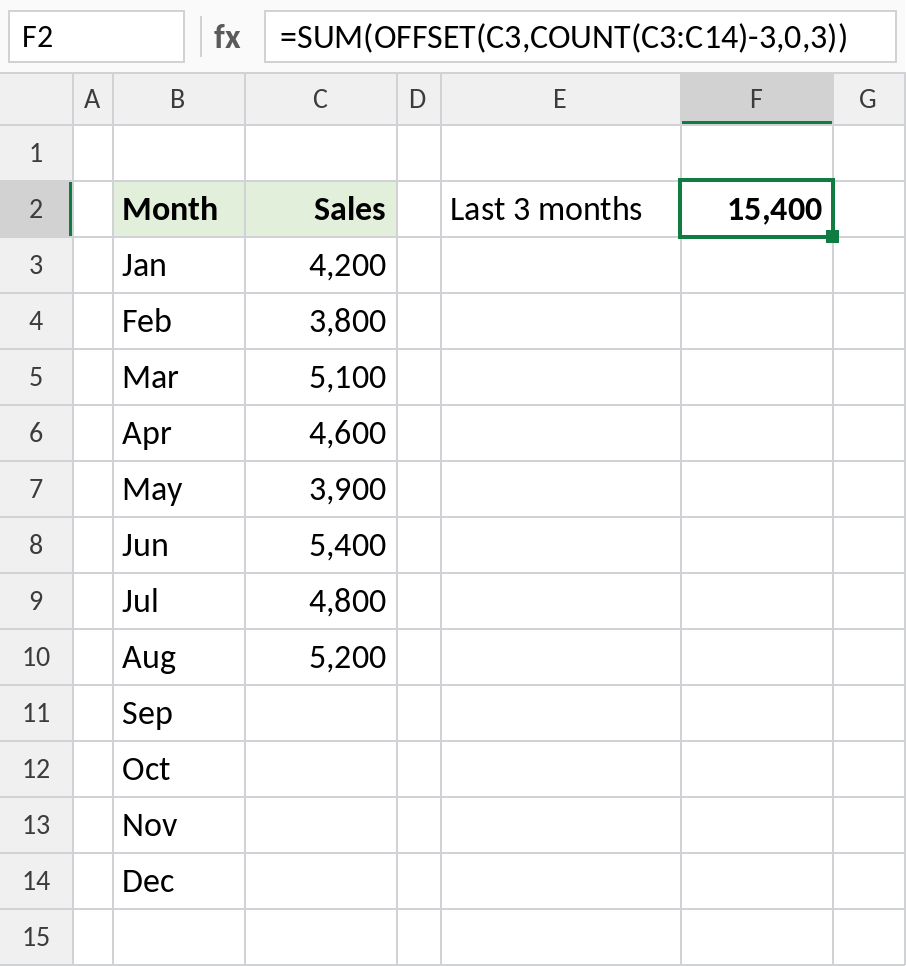This screenshot has height=966, width=906.
Task: Click the Month header cell
Action: tap(179, 209)
